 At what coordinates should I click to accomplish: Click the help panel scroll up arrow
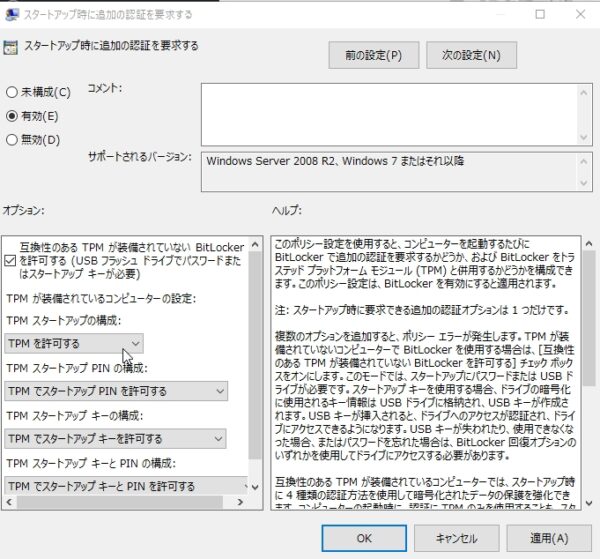(589, 244)
